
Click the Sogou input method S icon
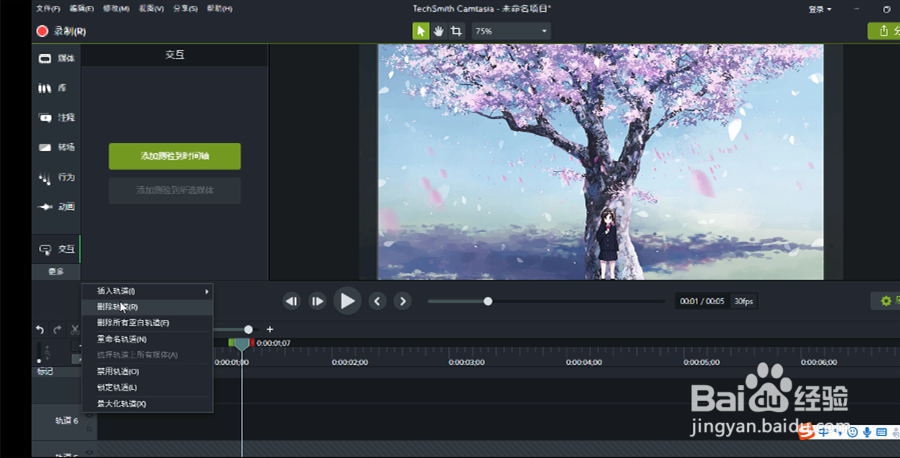(x=806, y=432)
